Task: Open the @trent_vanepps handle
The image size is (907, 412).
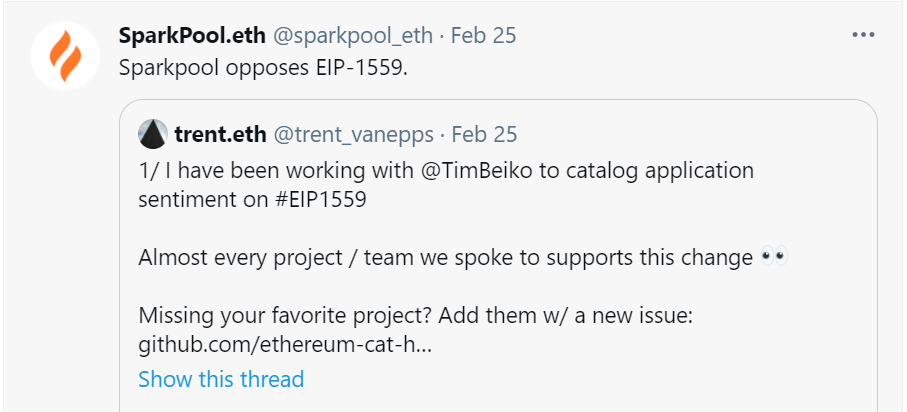Action: coord(353,135)
